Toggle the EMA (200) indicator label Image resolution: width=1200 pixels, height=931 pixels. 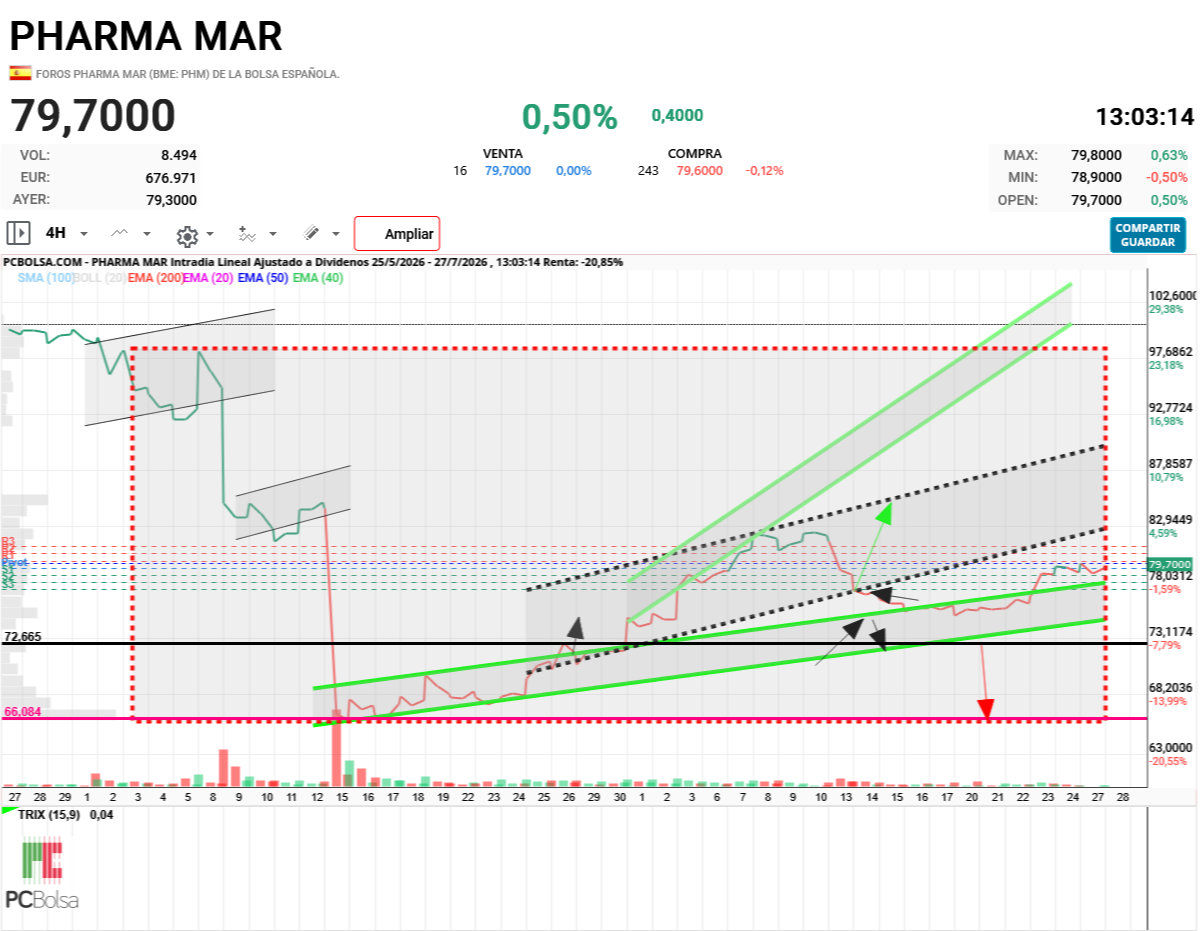155,277
